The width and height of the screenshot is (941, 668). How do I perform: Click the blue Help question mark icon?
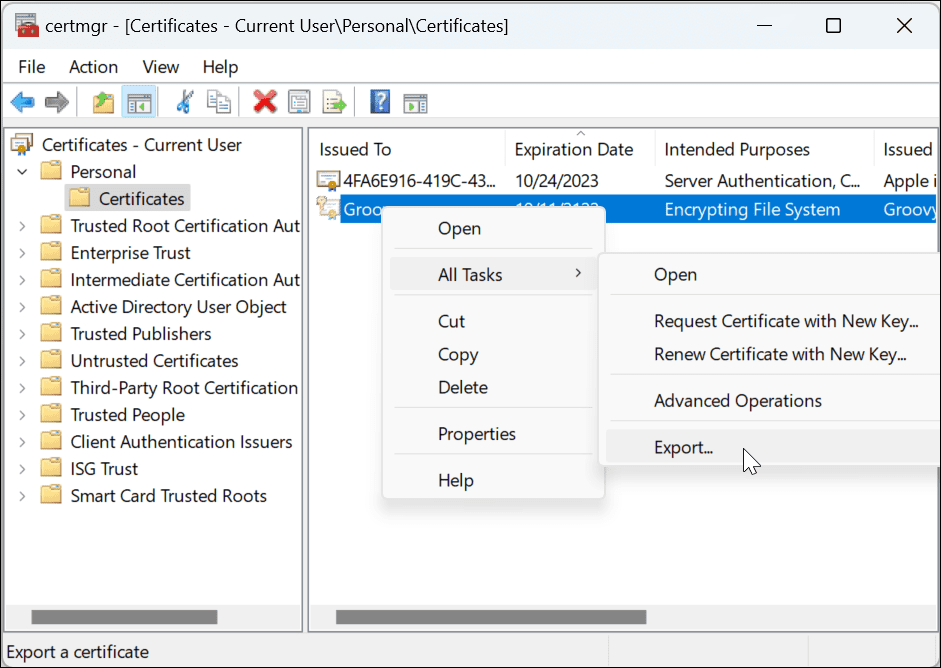coord(380,102)
